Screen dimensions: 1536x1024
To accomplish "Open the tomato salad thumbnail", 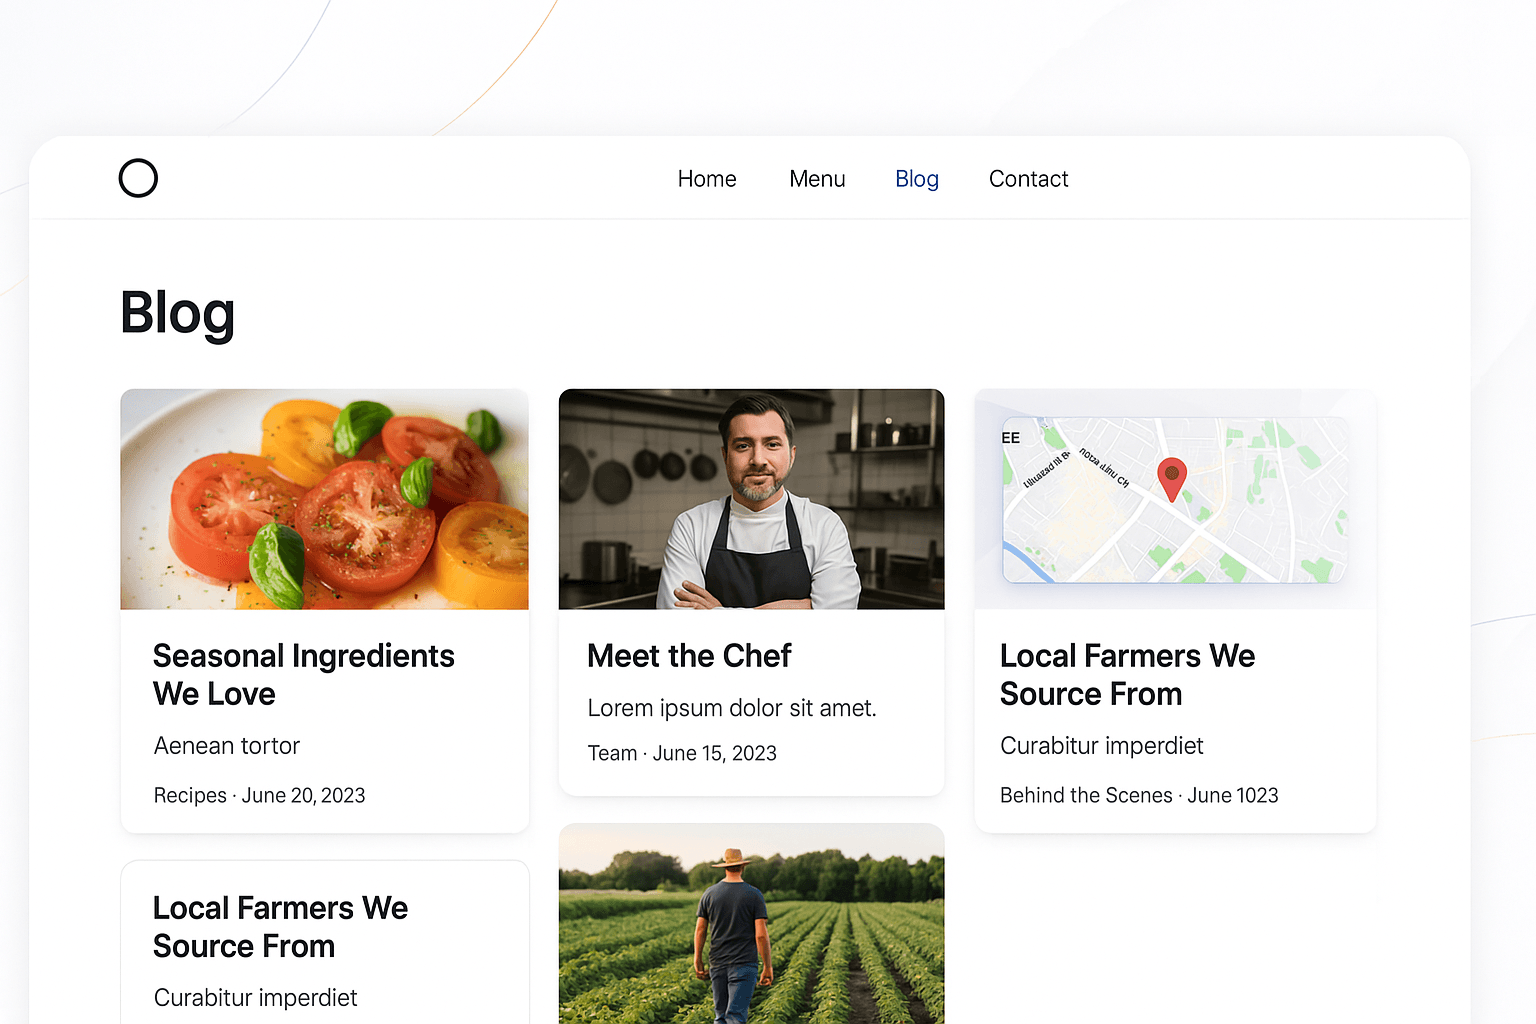I will 325,499.
